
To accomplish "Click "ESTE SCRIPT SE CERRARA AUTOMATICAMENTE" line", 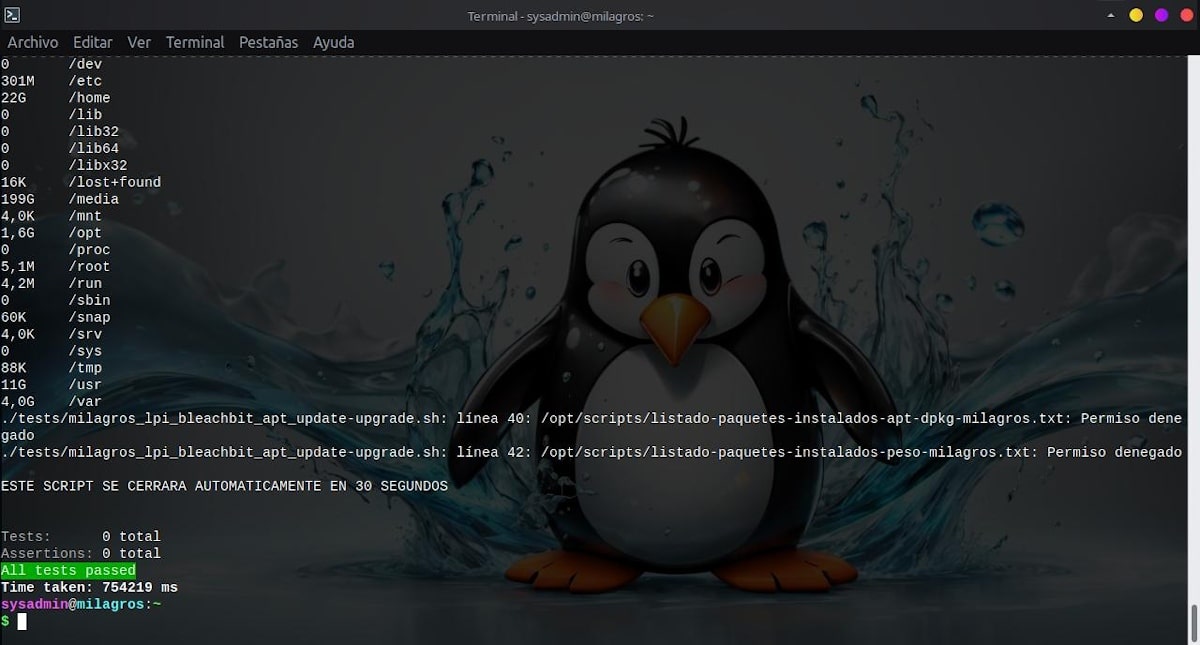I will [x=225, y=485].
